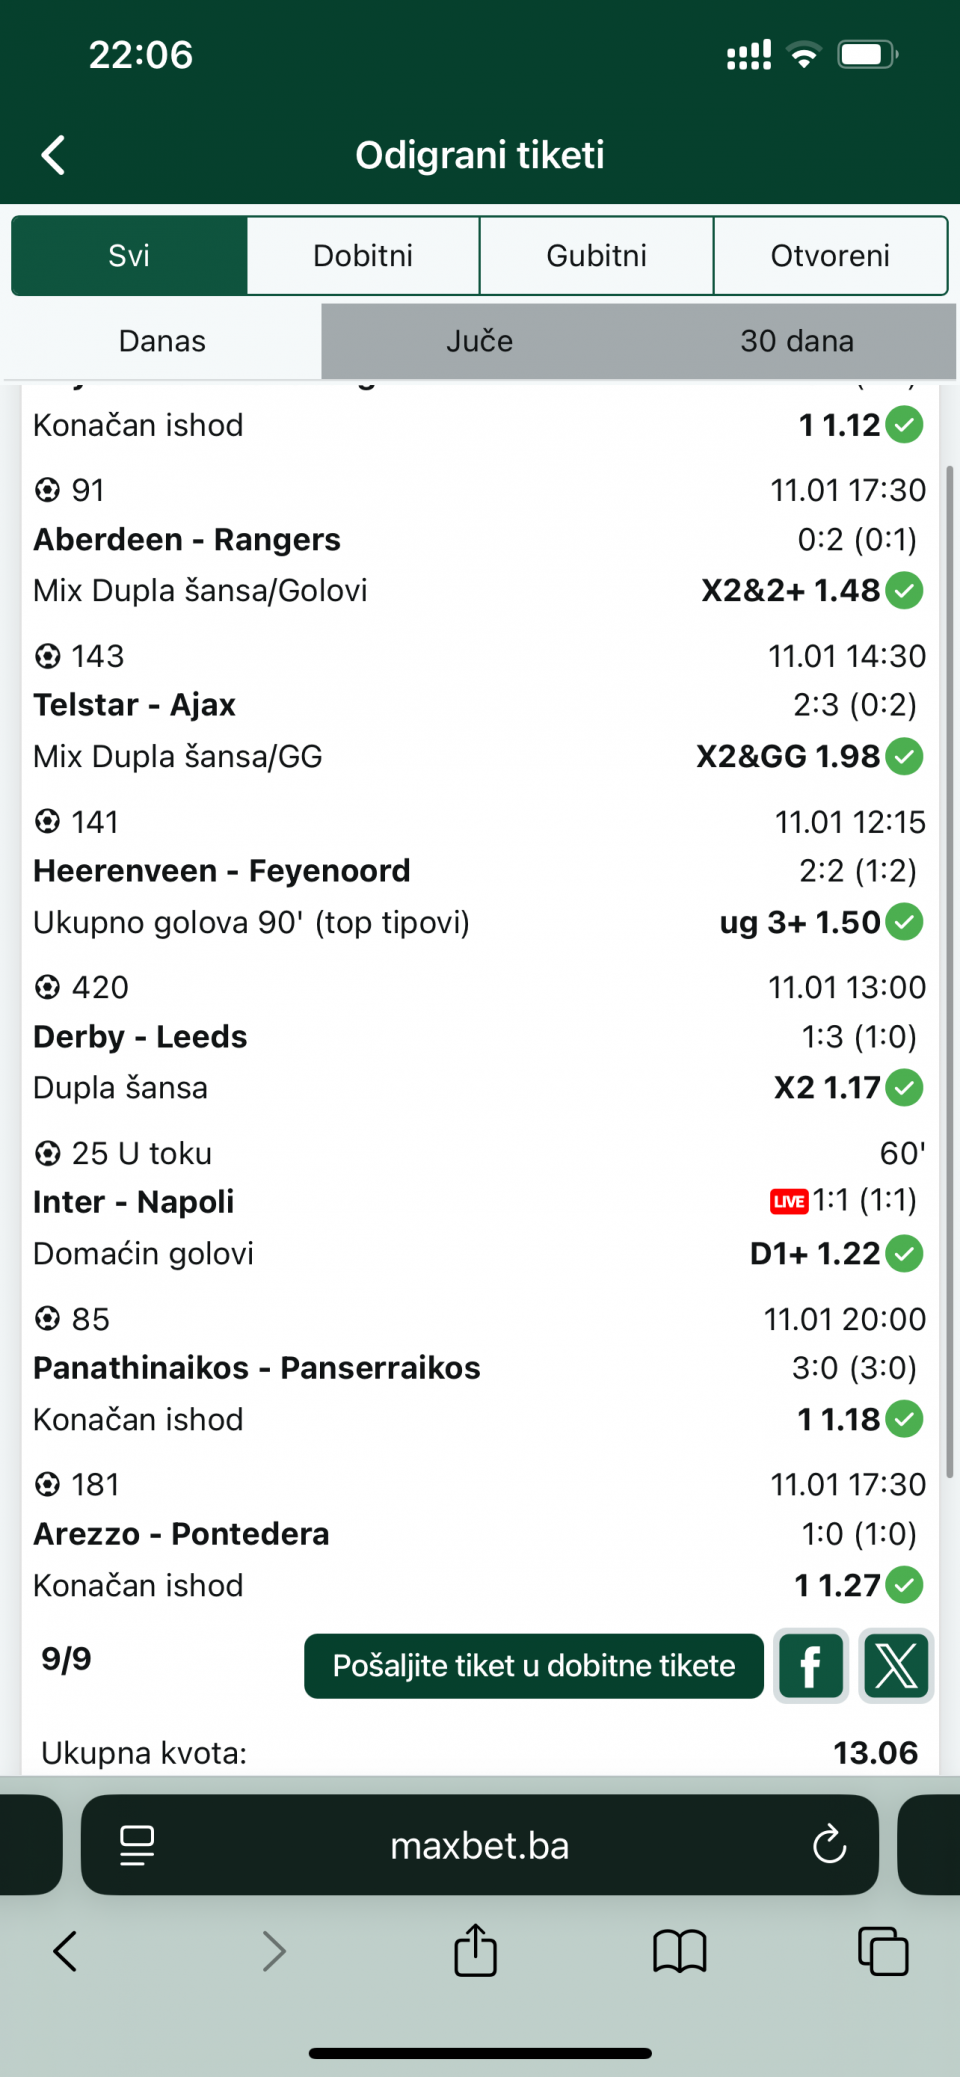Reload the maxbet.ba page
The image size is (960, 2077).
(x=829, y=1845)
